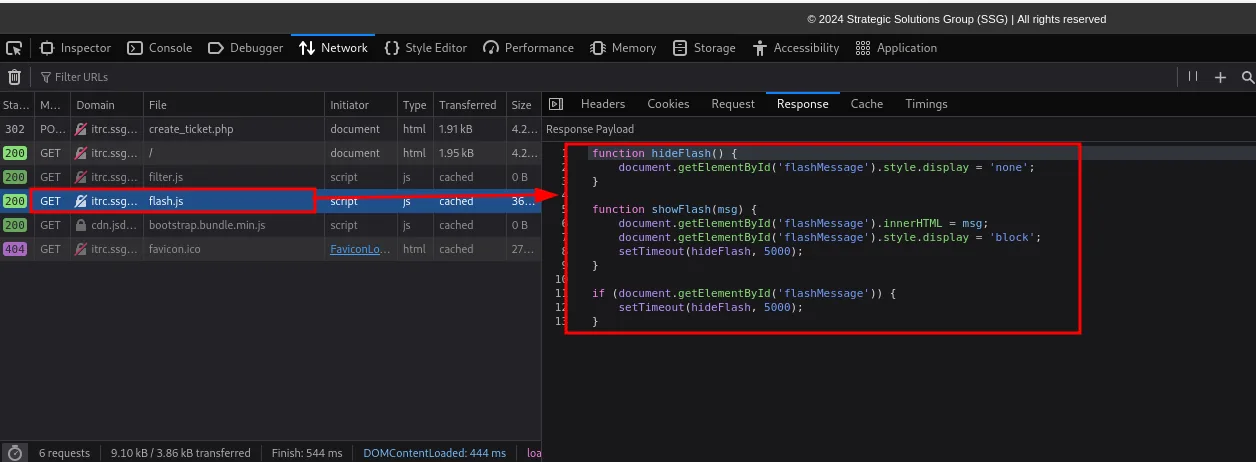Click insecure lock icon on favicon.ico row

[x=81, y=249]
